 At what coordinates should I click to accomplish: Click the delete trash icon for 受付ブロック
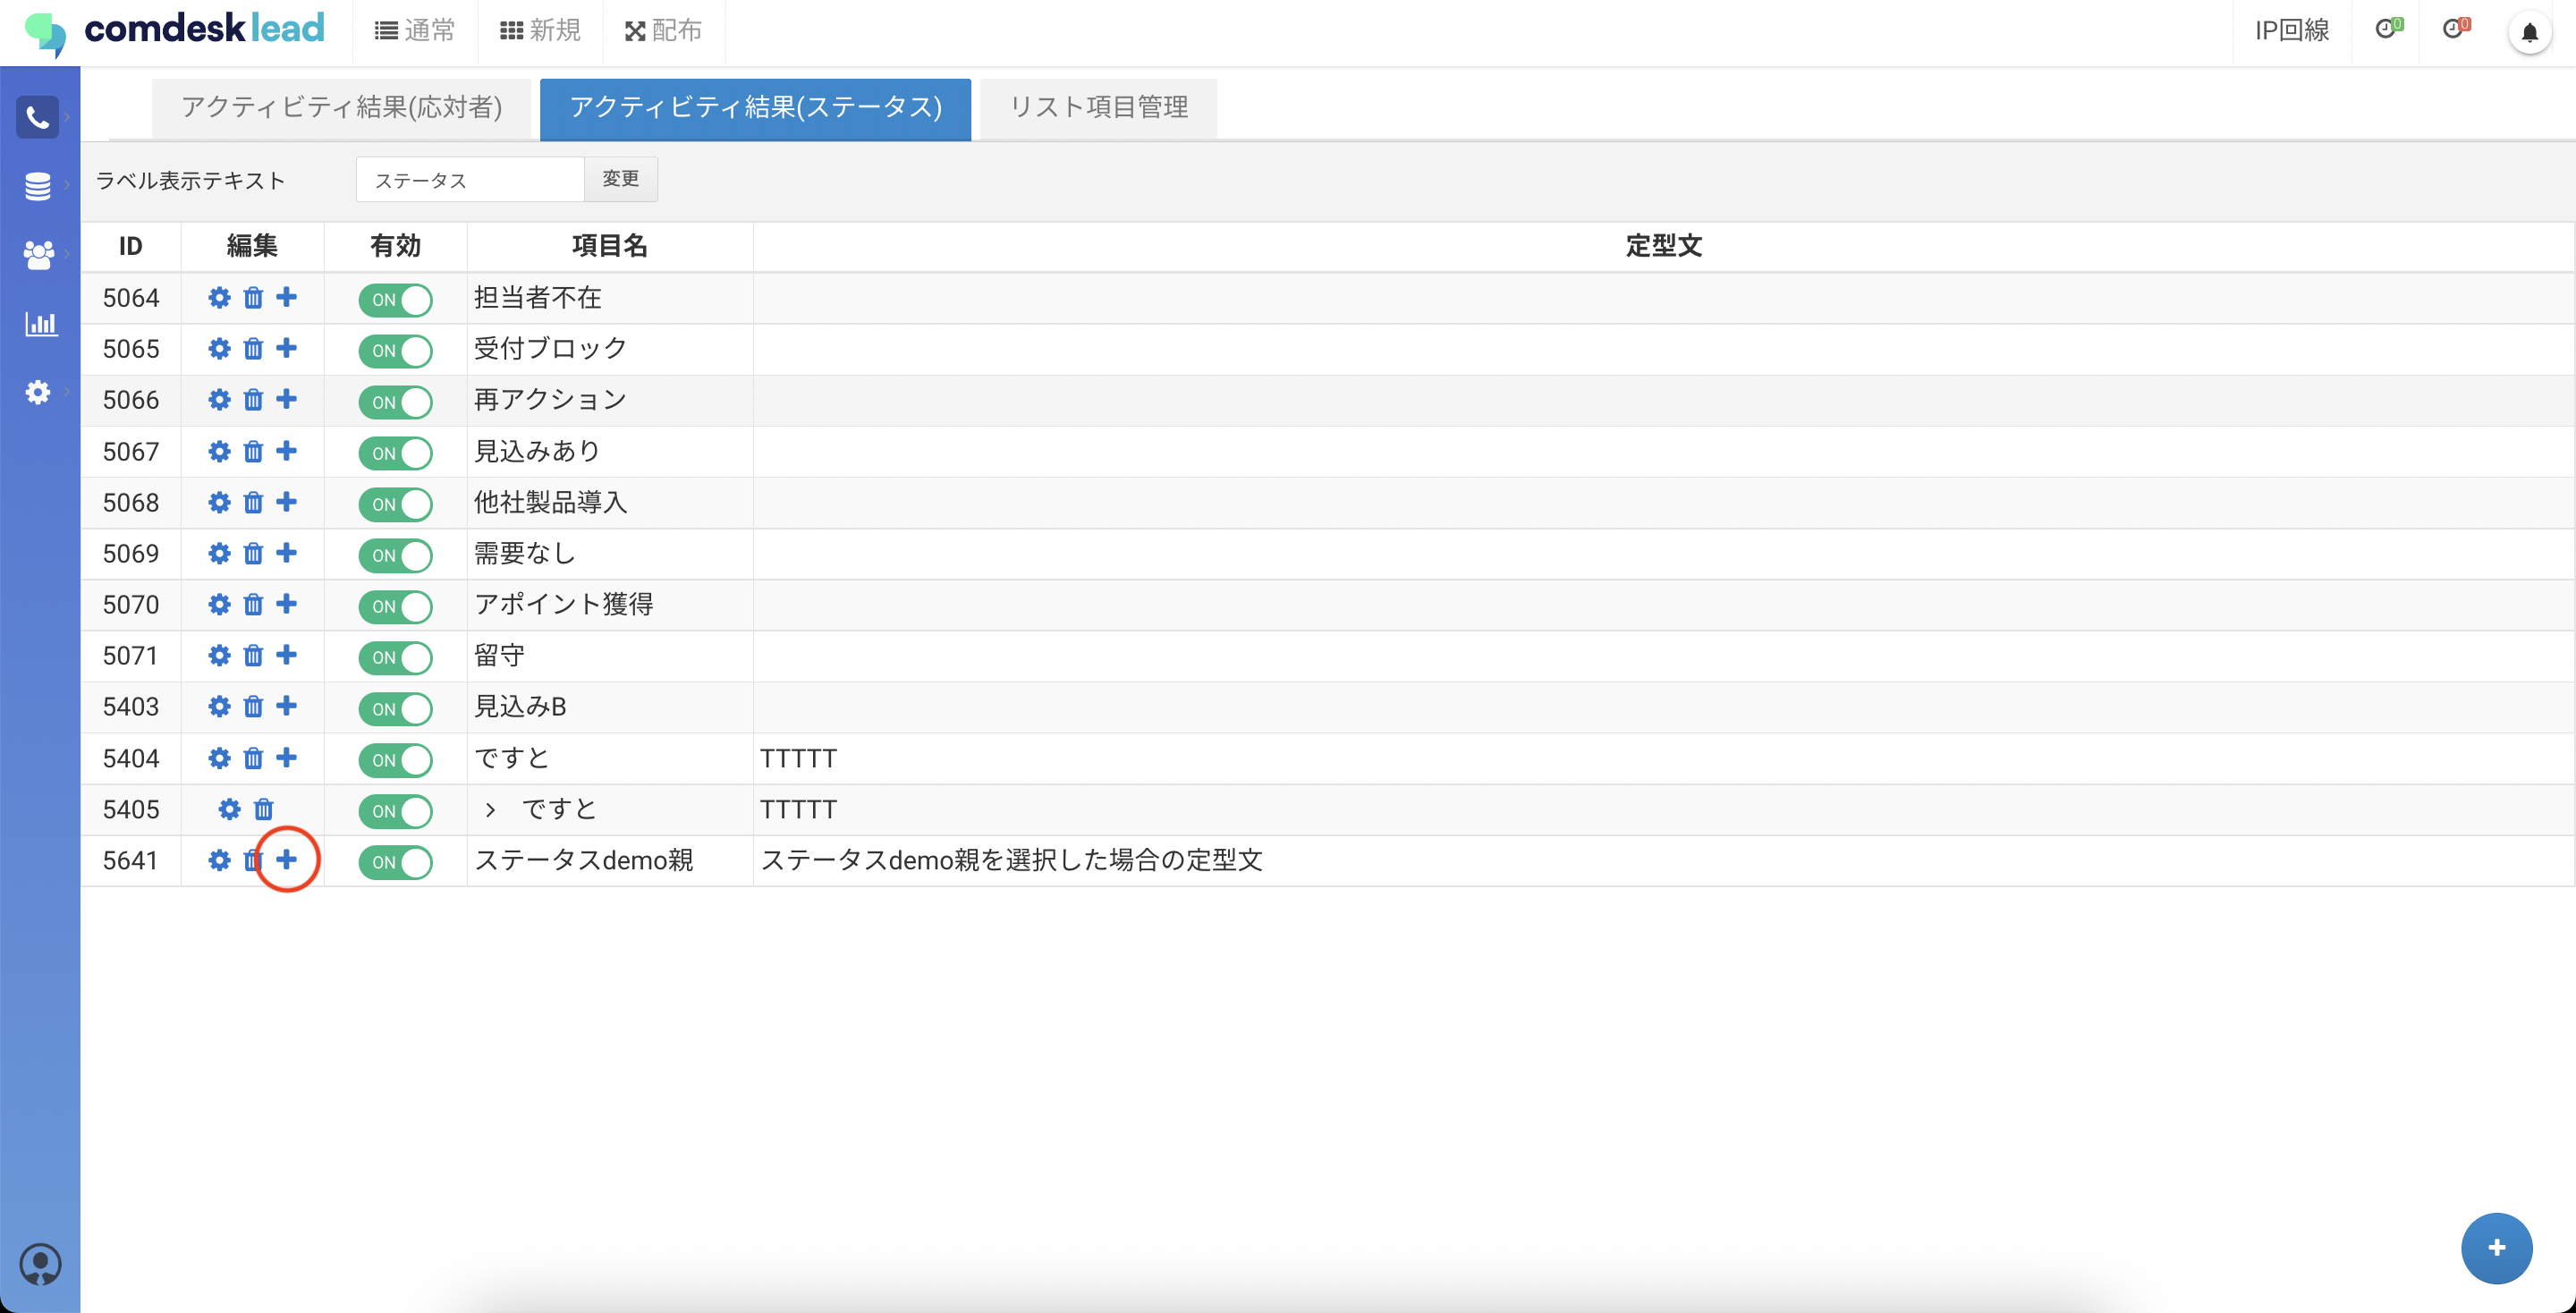[x=252, y=349]
